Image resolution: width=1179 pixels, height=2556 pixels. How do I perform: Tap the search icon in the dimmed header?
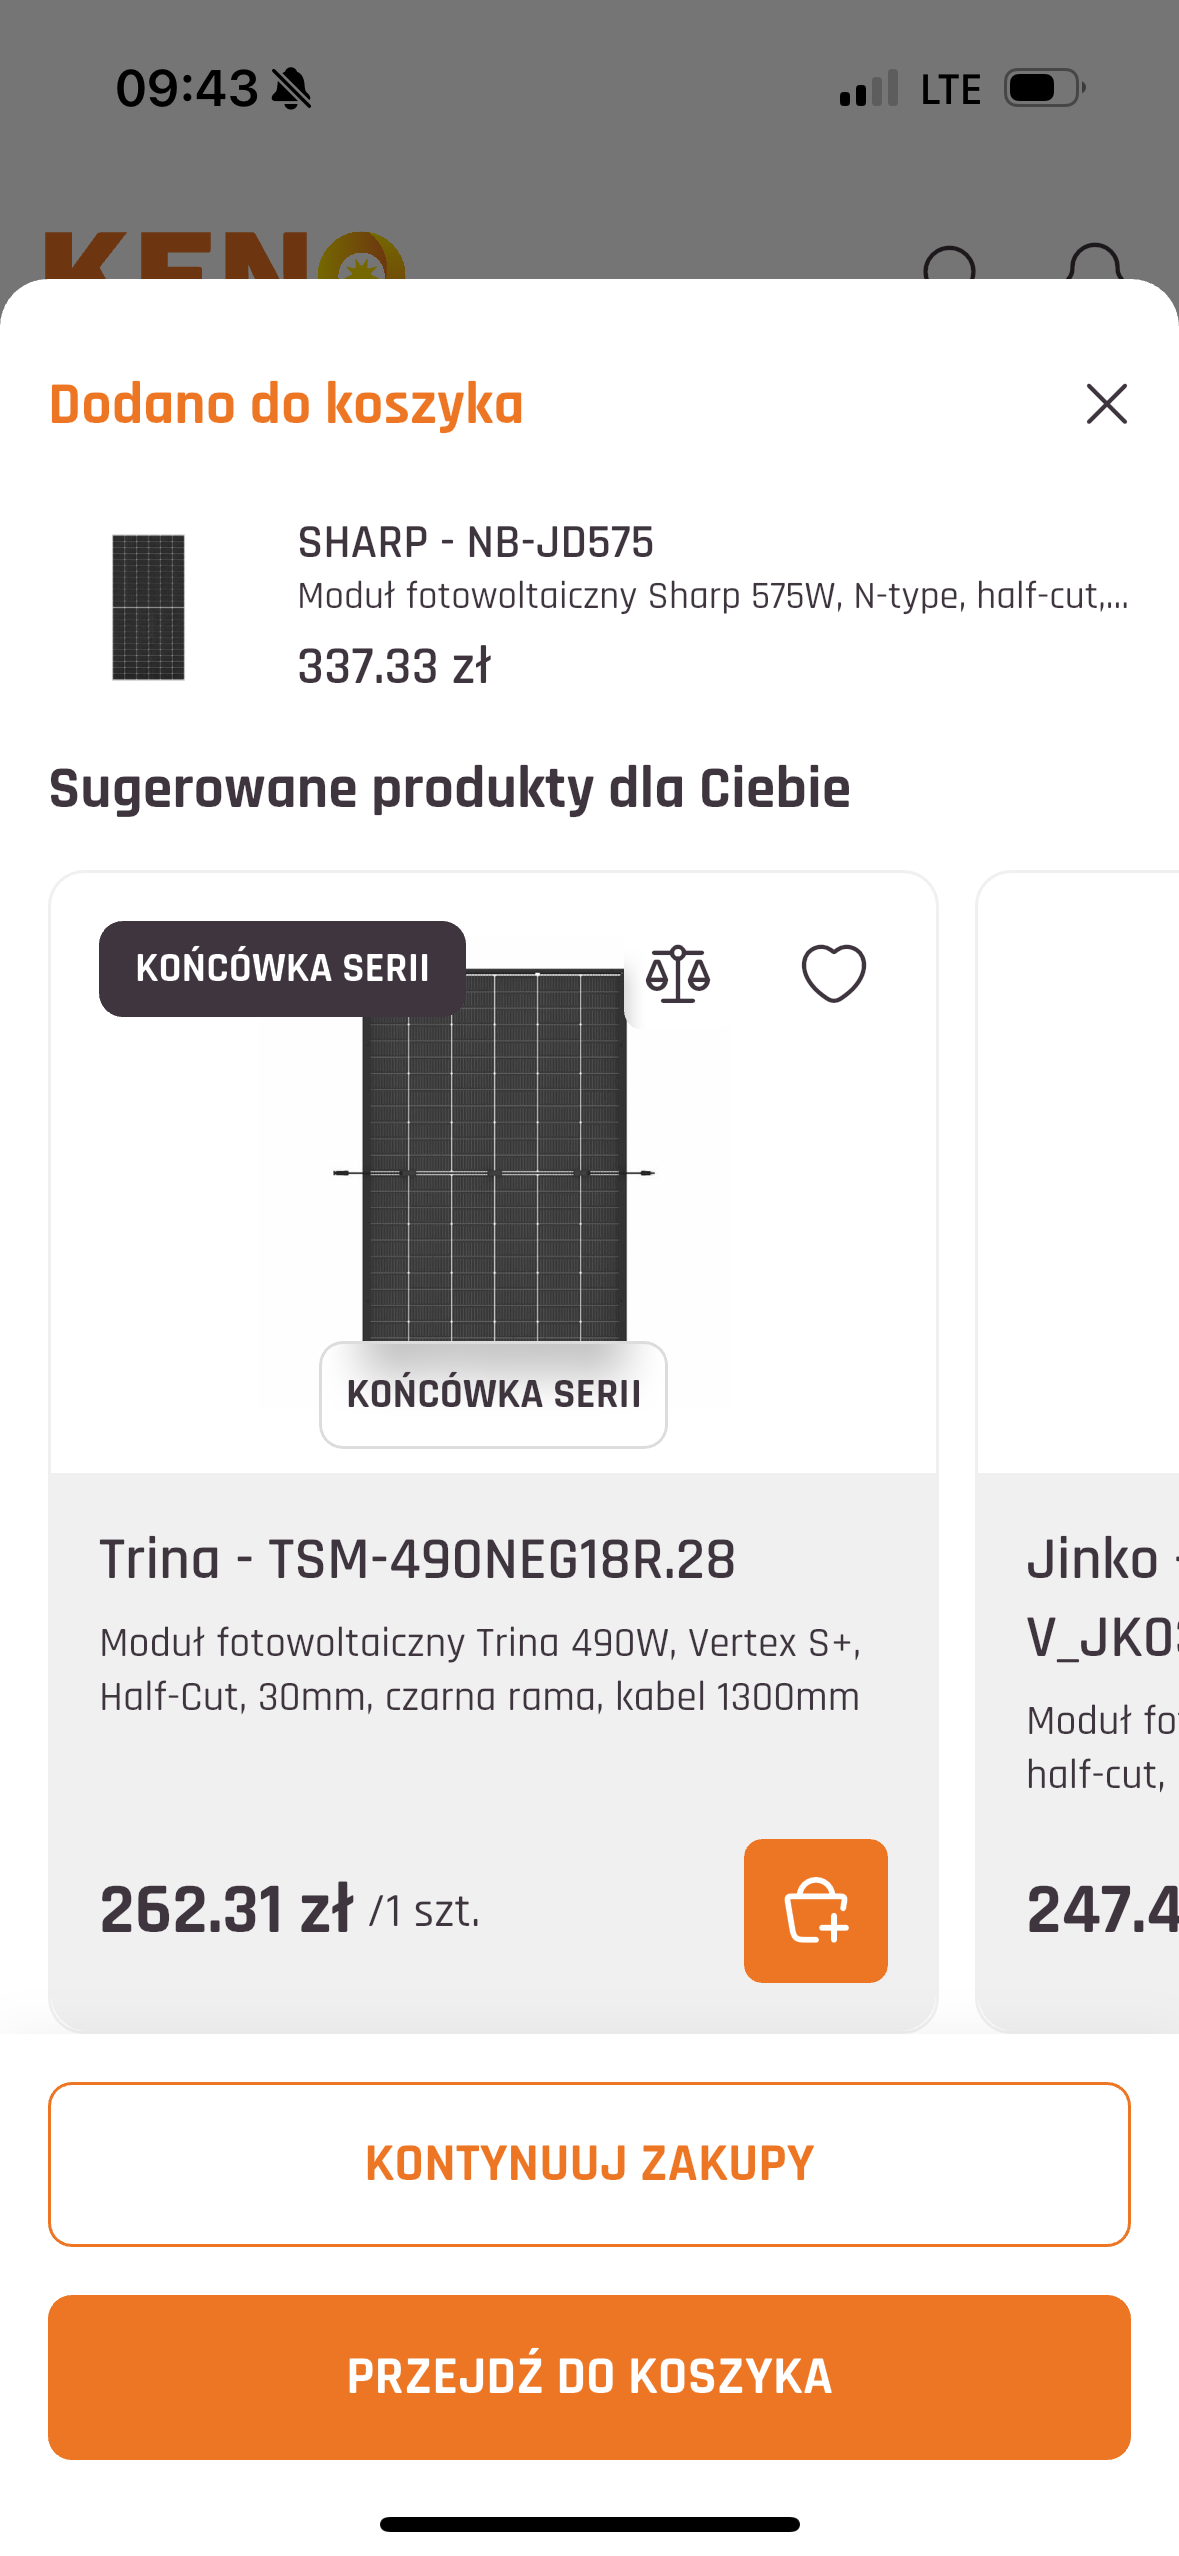pos(948,263)
